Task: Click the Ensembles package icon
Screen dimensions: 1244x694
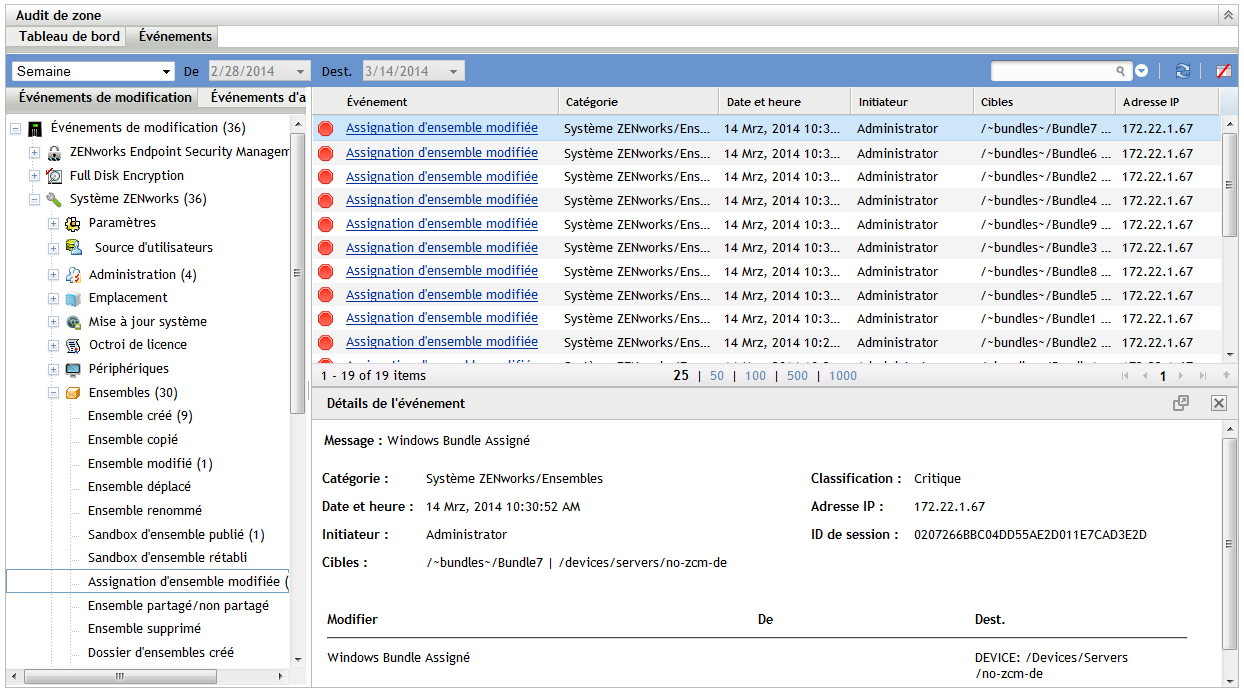Action: (73, 393)
